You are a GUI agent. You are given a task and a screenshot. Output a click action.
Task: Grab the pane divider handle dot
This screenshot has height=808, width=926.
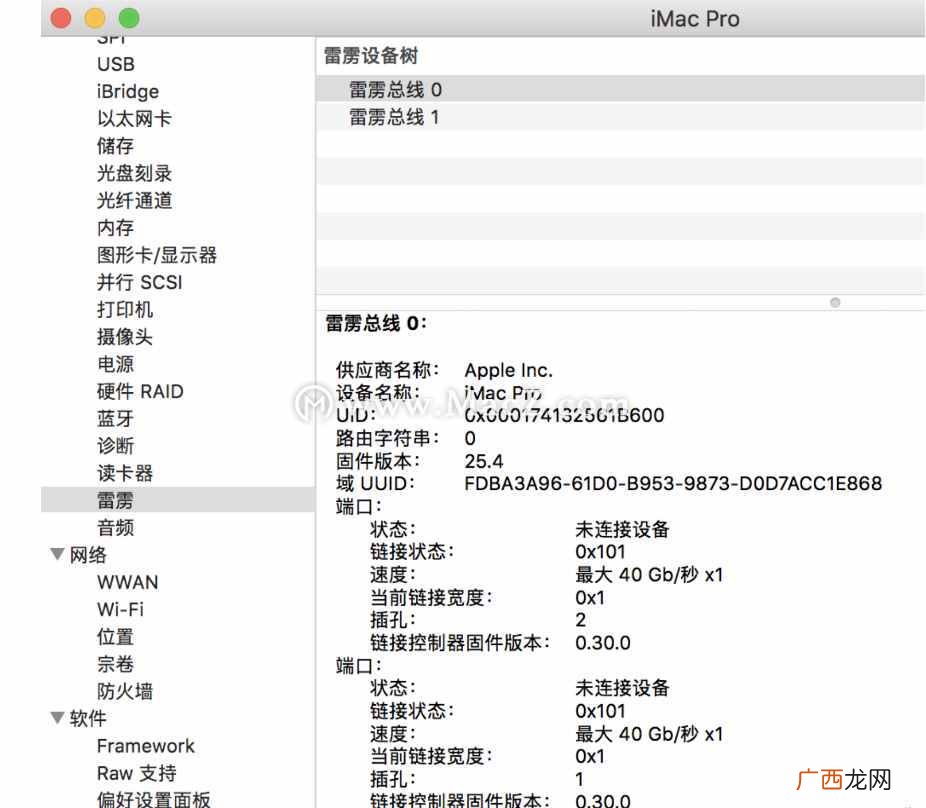835,302
